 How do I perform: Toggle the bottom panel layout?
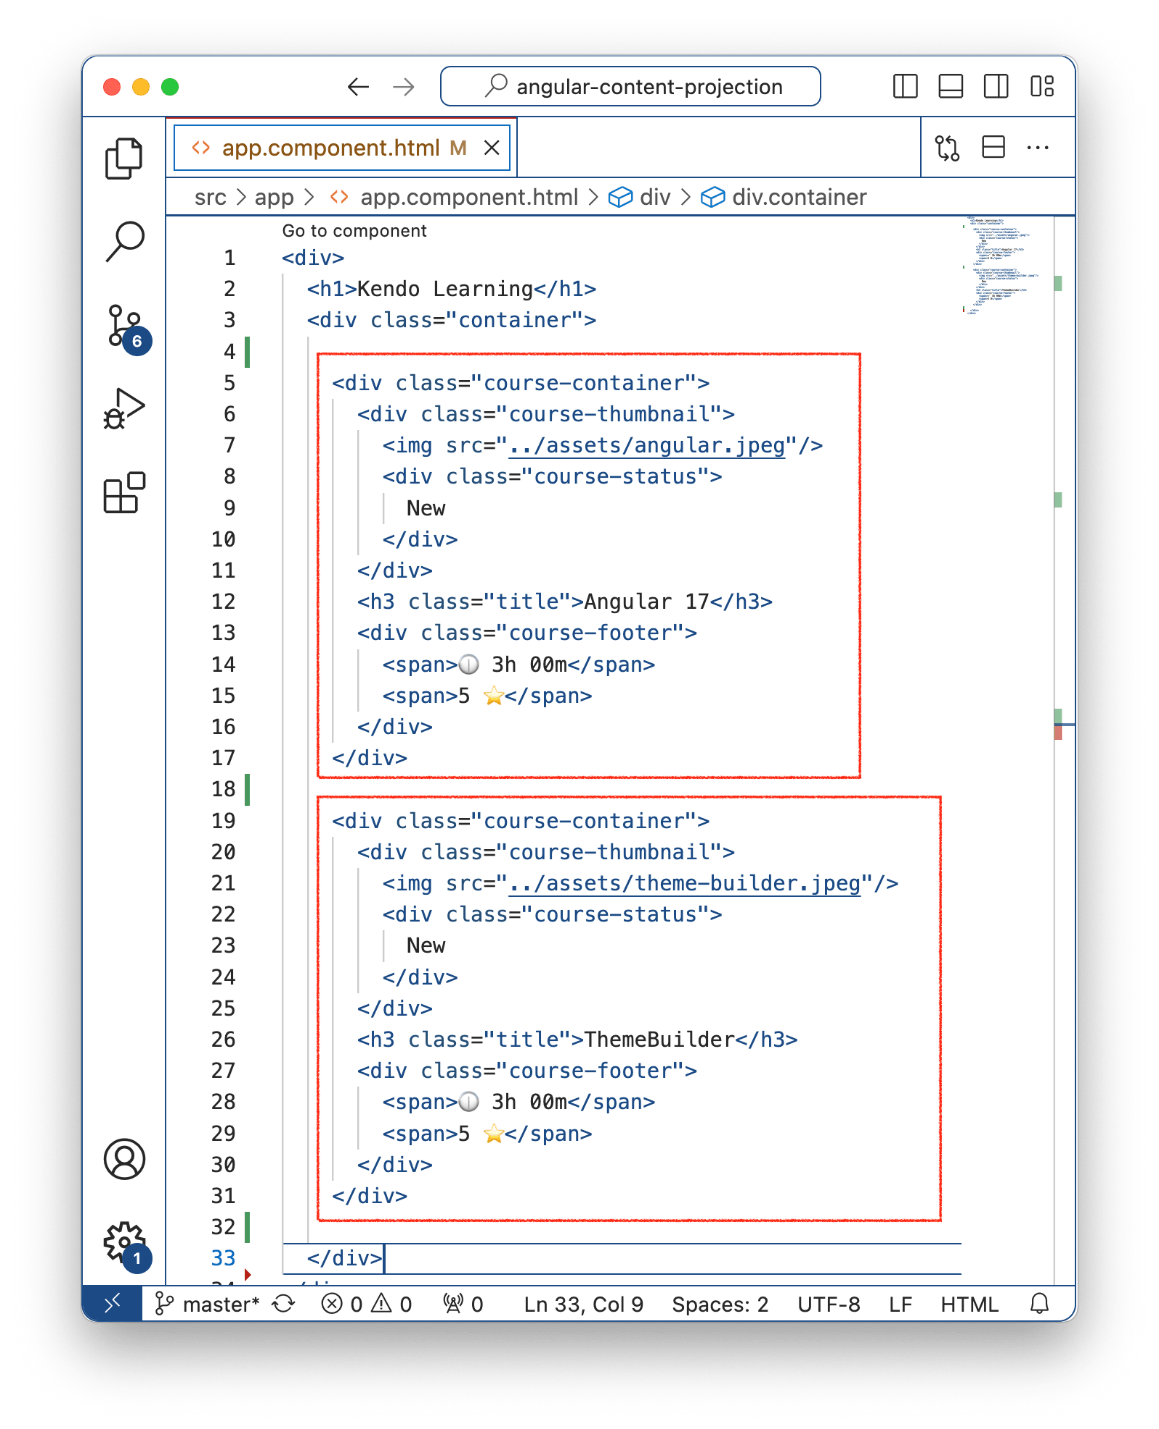click(x=951, y=87)
